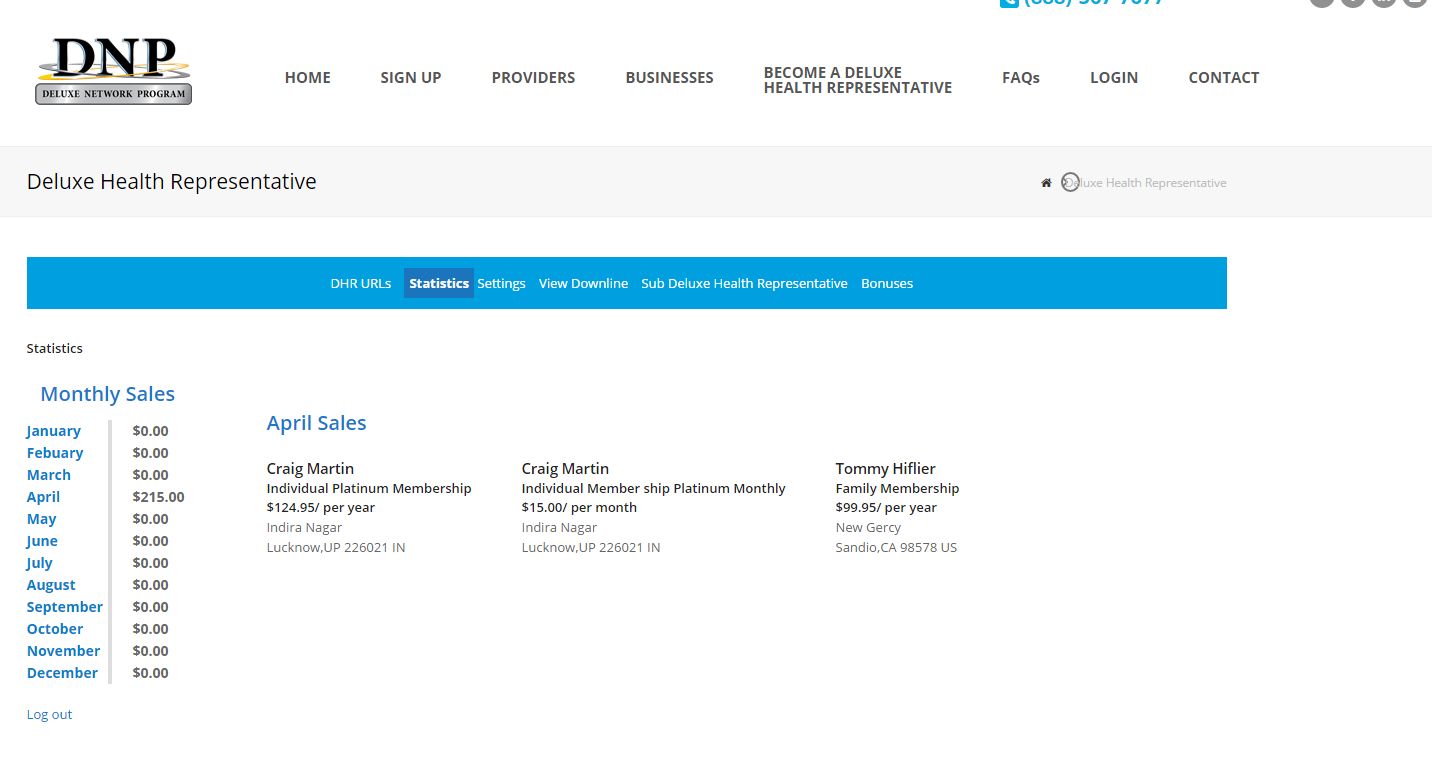The height and width of the screenshot is (767, 1432).
Task: Click the Individual Member ship Platinum Monthly text
Action: 654,489
